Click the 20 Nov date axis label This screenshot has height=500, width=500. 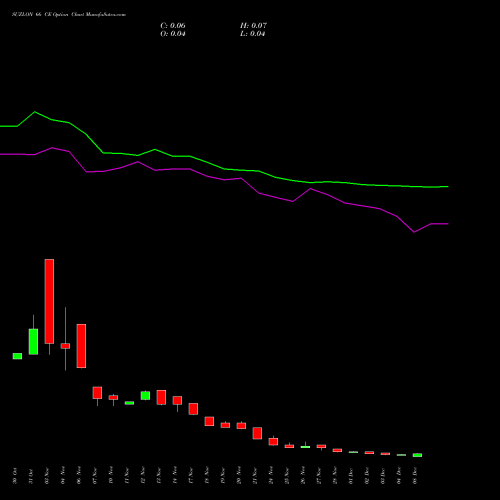pyautogui.click(x=239, y=476)
